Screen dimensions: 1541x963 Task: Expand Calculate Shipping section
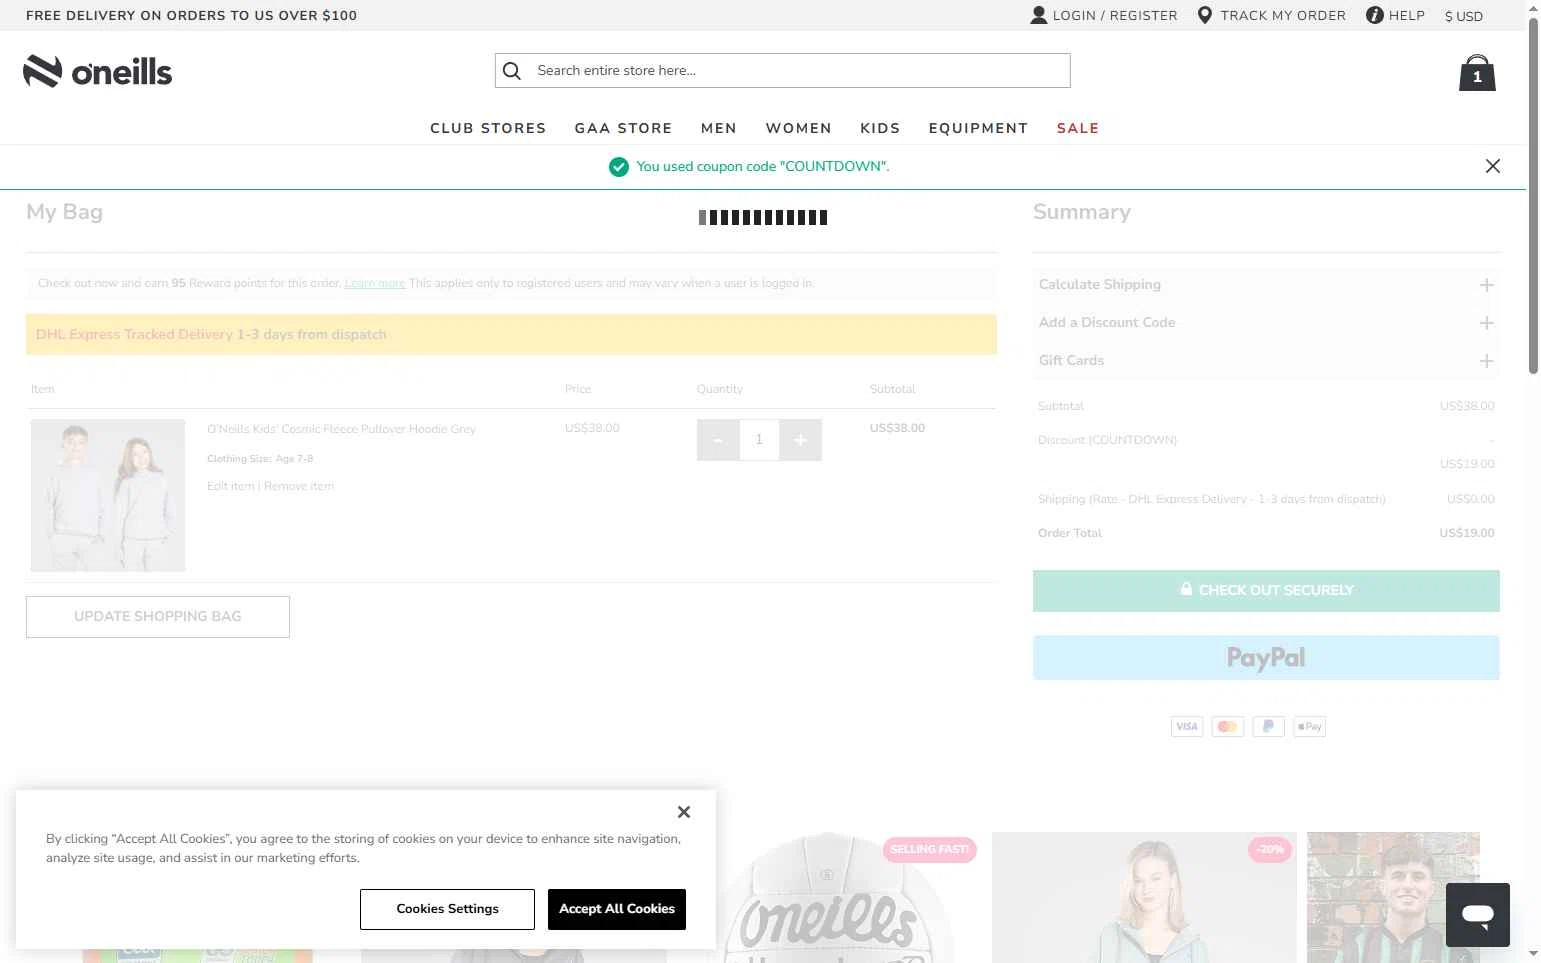(1266, 285)
